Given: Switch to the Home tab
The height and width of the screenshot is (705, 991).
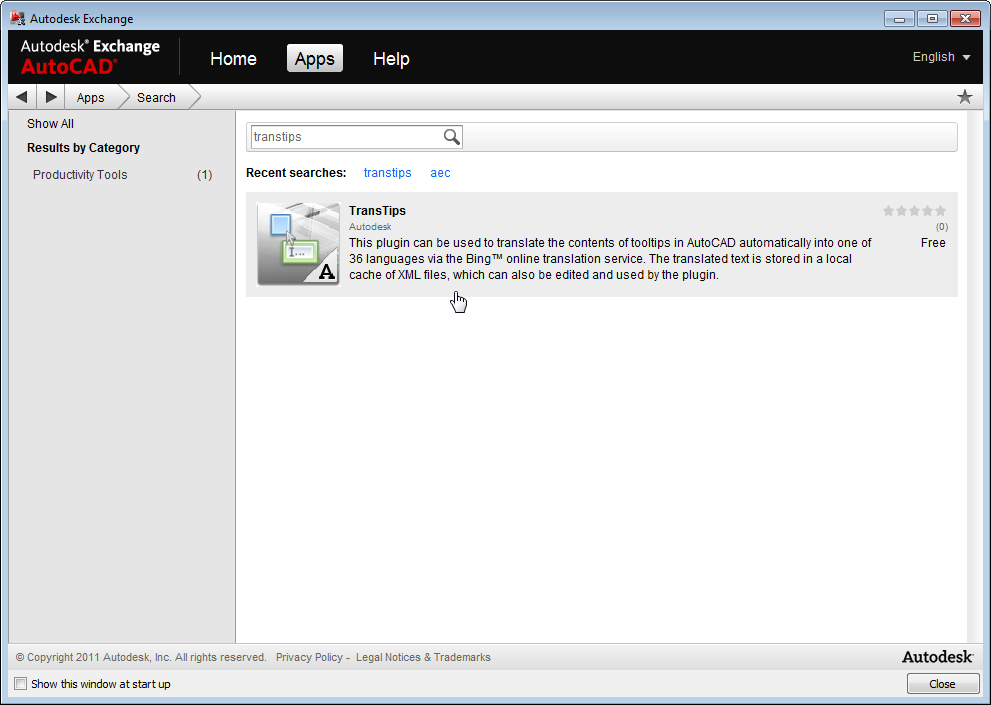Looking at the screenshot, I should tap(233, 59).
